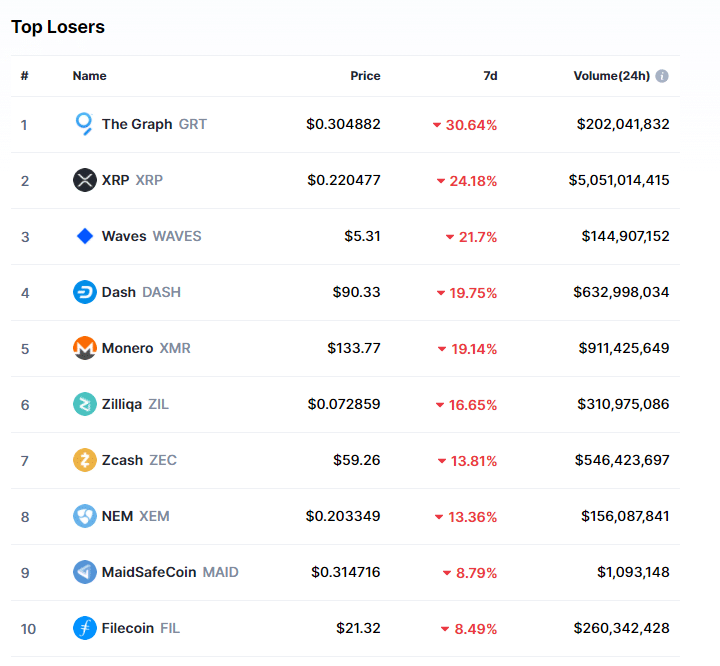Screen dimensions: 720x666
Task: Click the Volume(24h) info icon
Action: point(662,76)
